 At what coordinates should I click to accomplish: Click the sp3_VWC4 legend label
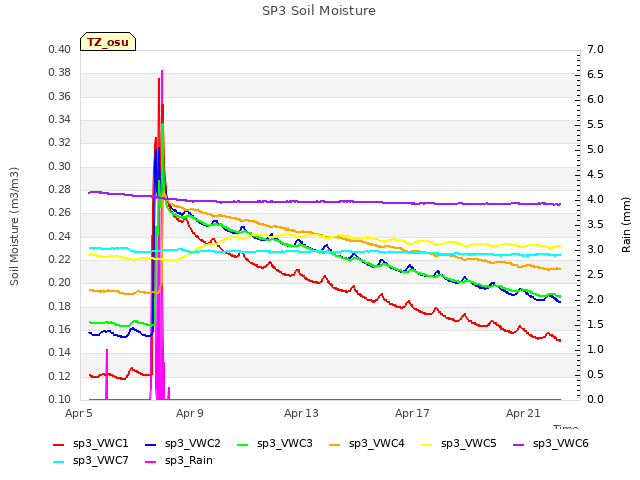coord(376,443)
